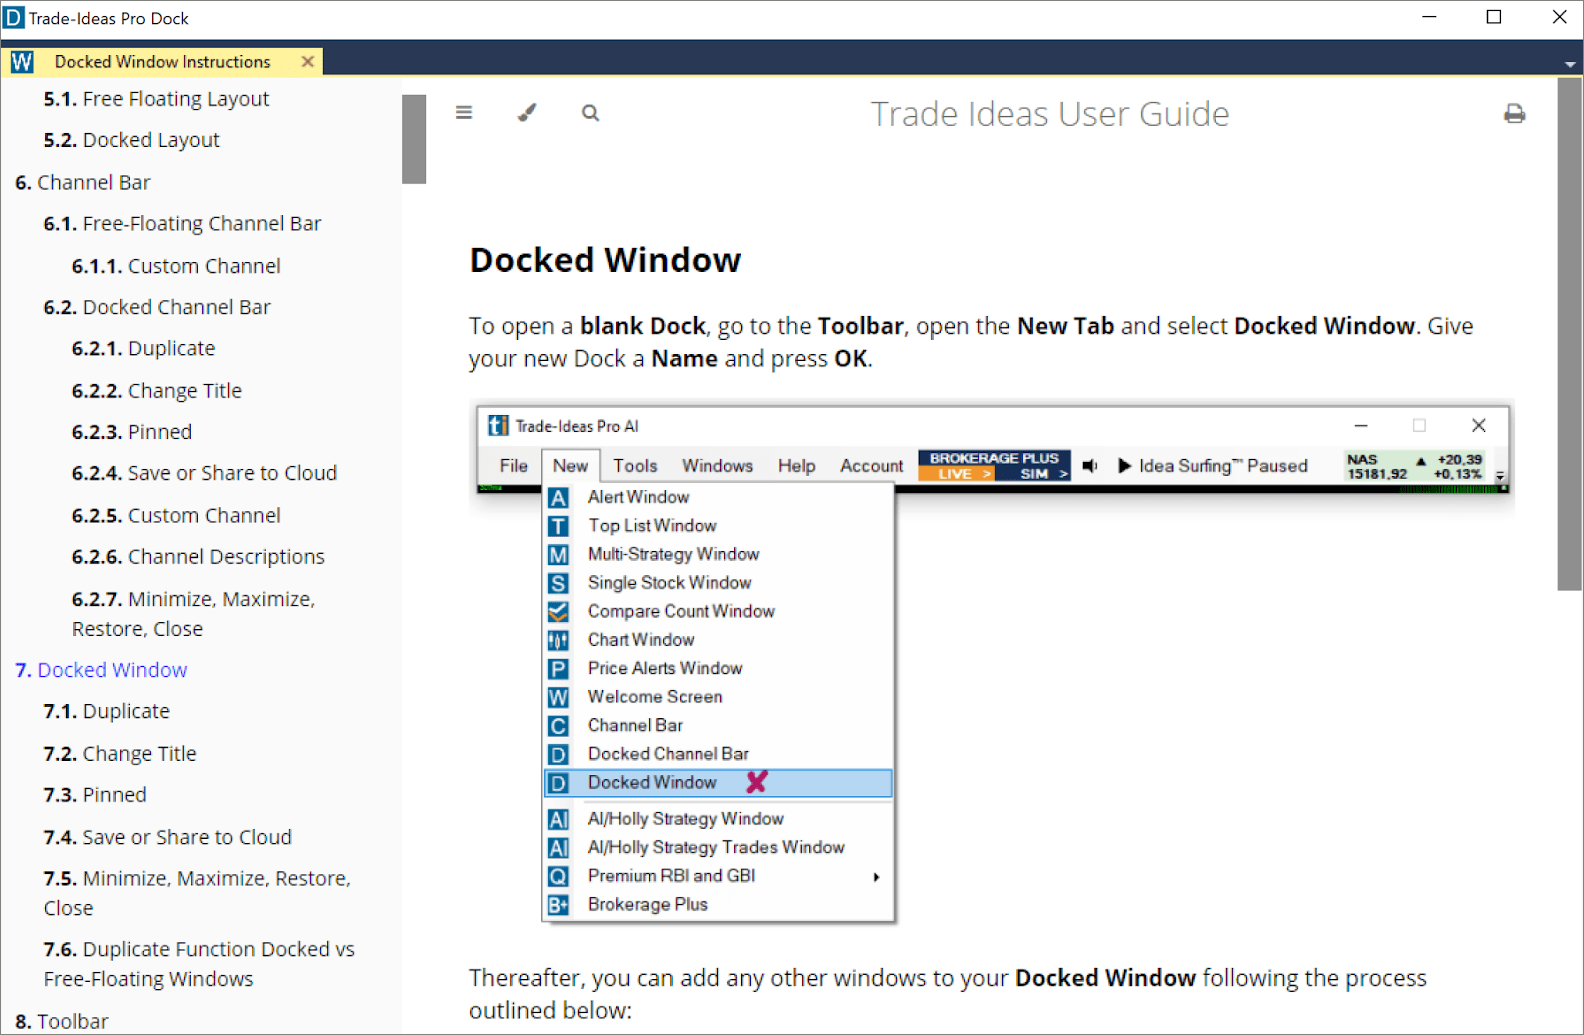Image resolution: width=1584 pixels, height=1035 pixels.
Task: Open the 6. Channel Bar section
Action: click(83, 182)
